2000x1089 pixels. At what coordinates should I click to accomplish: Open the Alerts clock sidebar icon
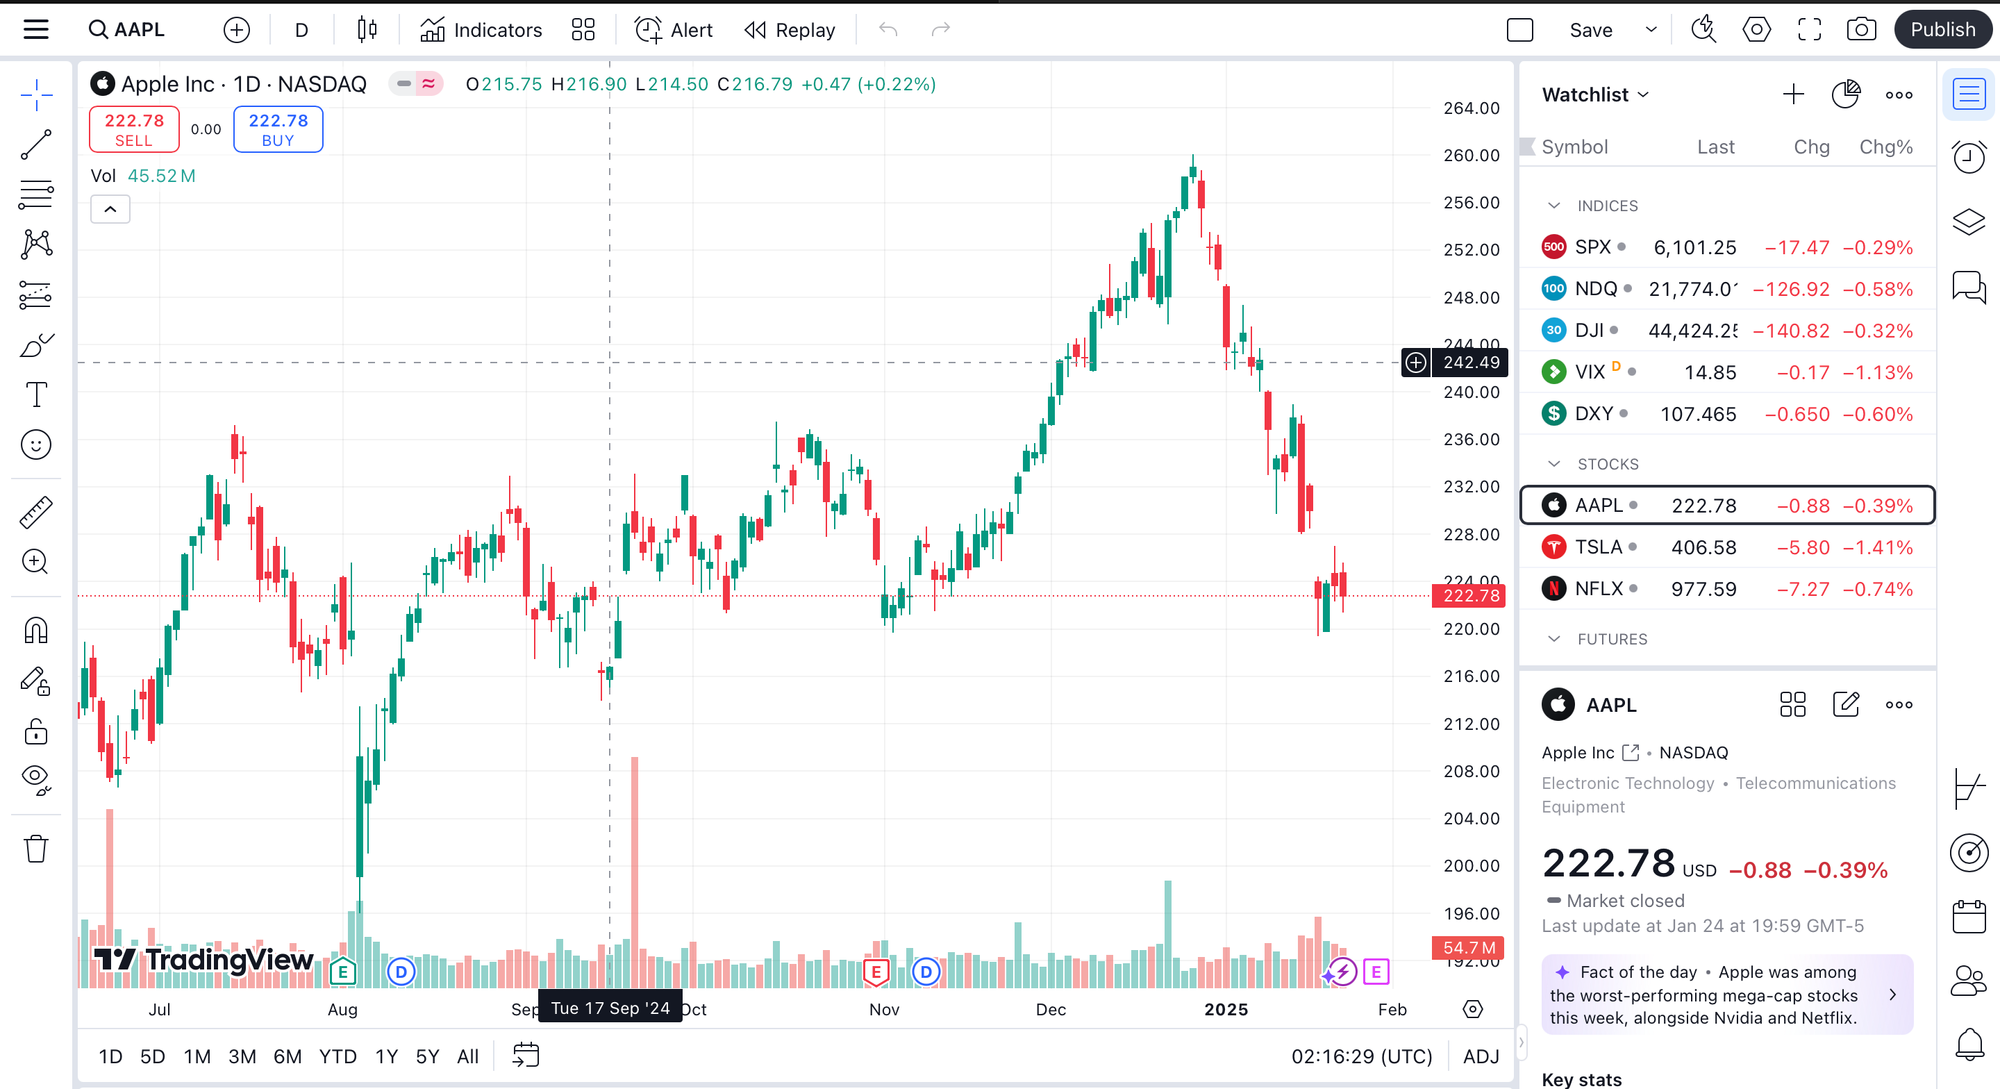tap(1969, 157)
